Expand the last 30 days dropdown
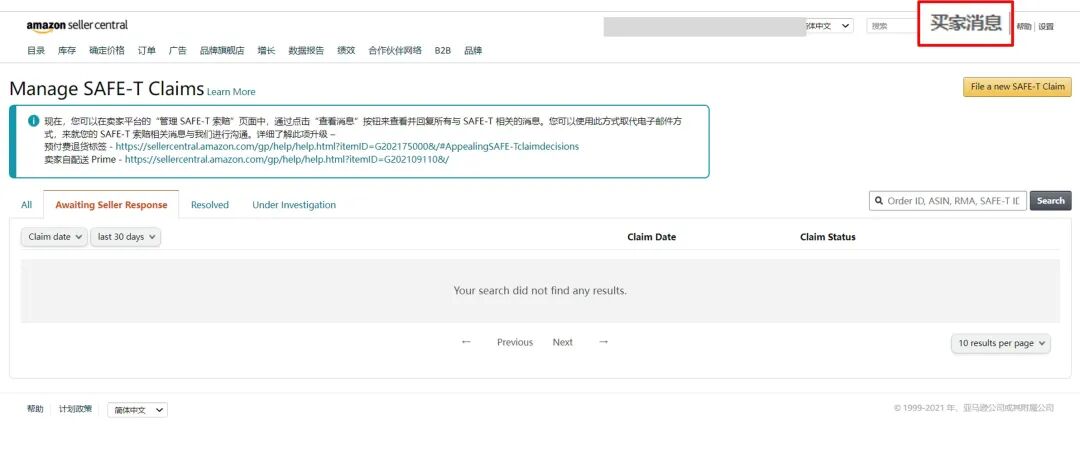 coord(125,237)
